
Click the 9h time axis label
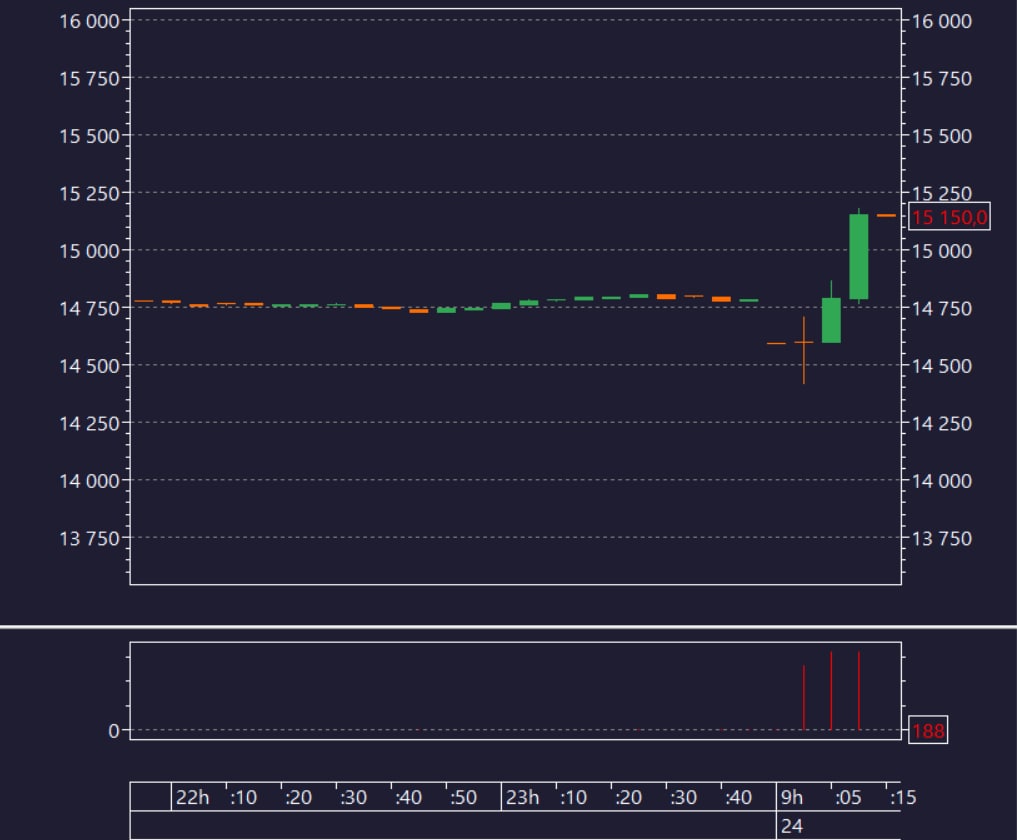(x=791, y=797)
